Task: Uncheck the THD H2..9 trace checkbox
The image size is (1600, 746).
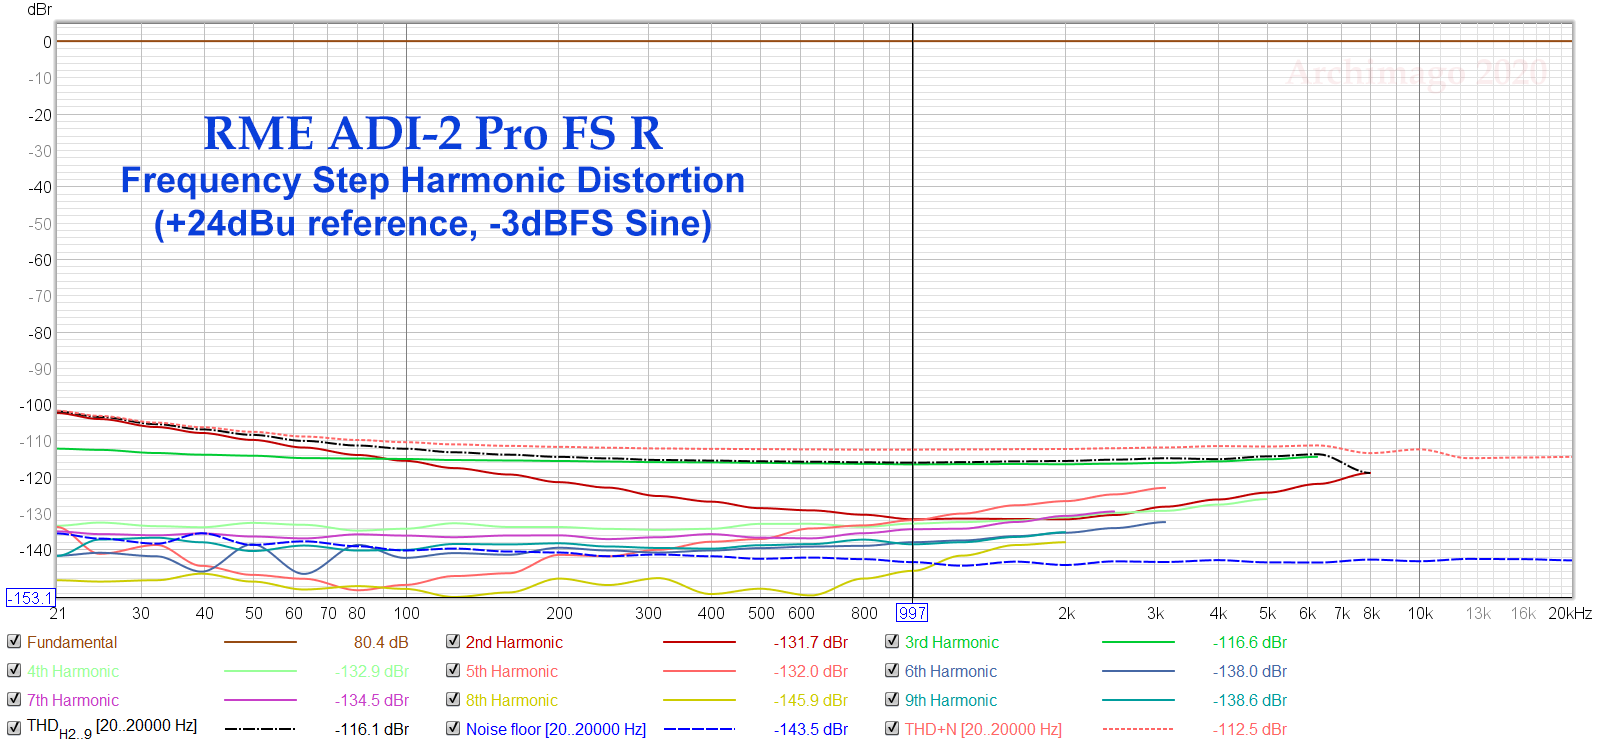Action: [x=14, y=728]
